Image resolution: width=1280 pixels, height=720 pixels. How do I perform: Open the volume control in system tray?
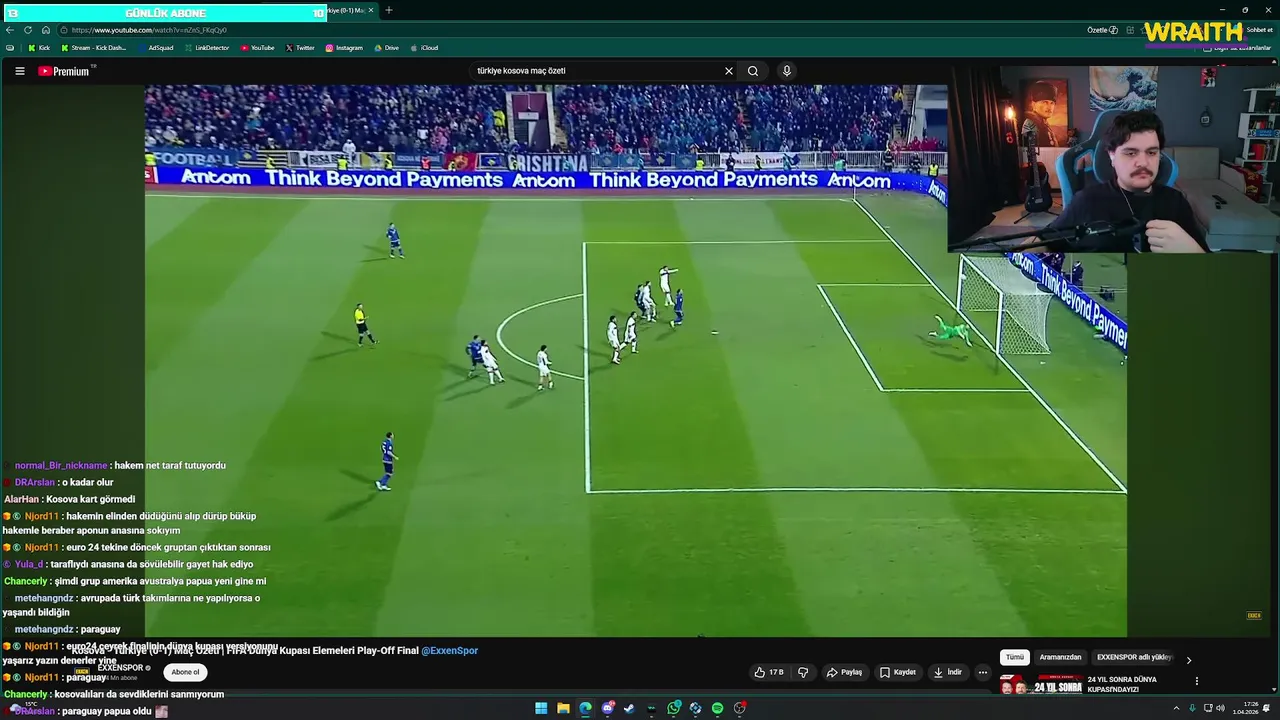coord(1219,708)
